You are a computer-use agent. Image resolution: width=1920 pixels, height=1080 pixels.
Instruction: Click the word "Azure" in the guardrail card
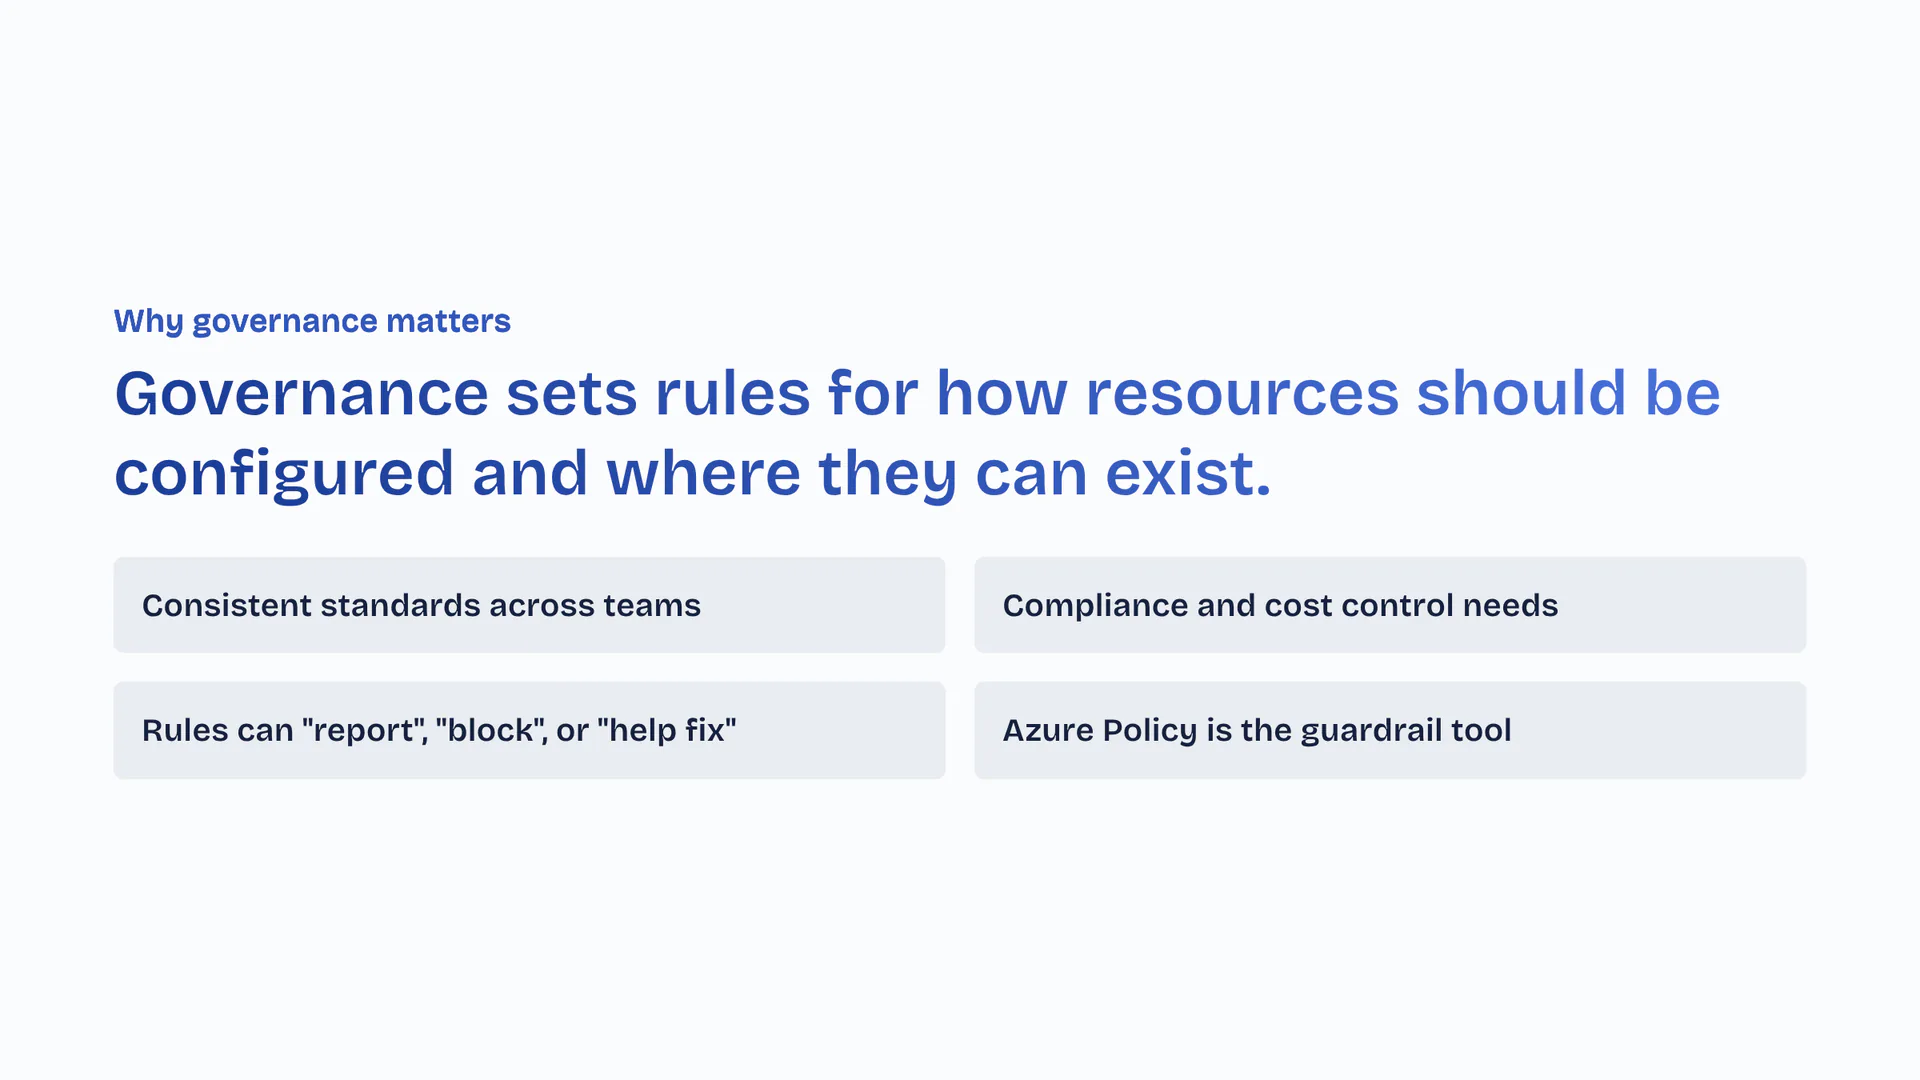point(1047,730)
